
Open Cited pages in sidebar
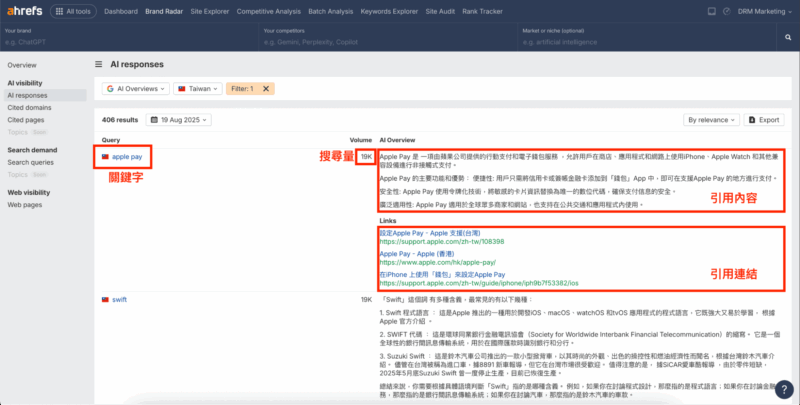tap(26, 120)
